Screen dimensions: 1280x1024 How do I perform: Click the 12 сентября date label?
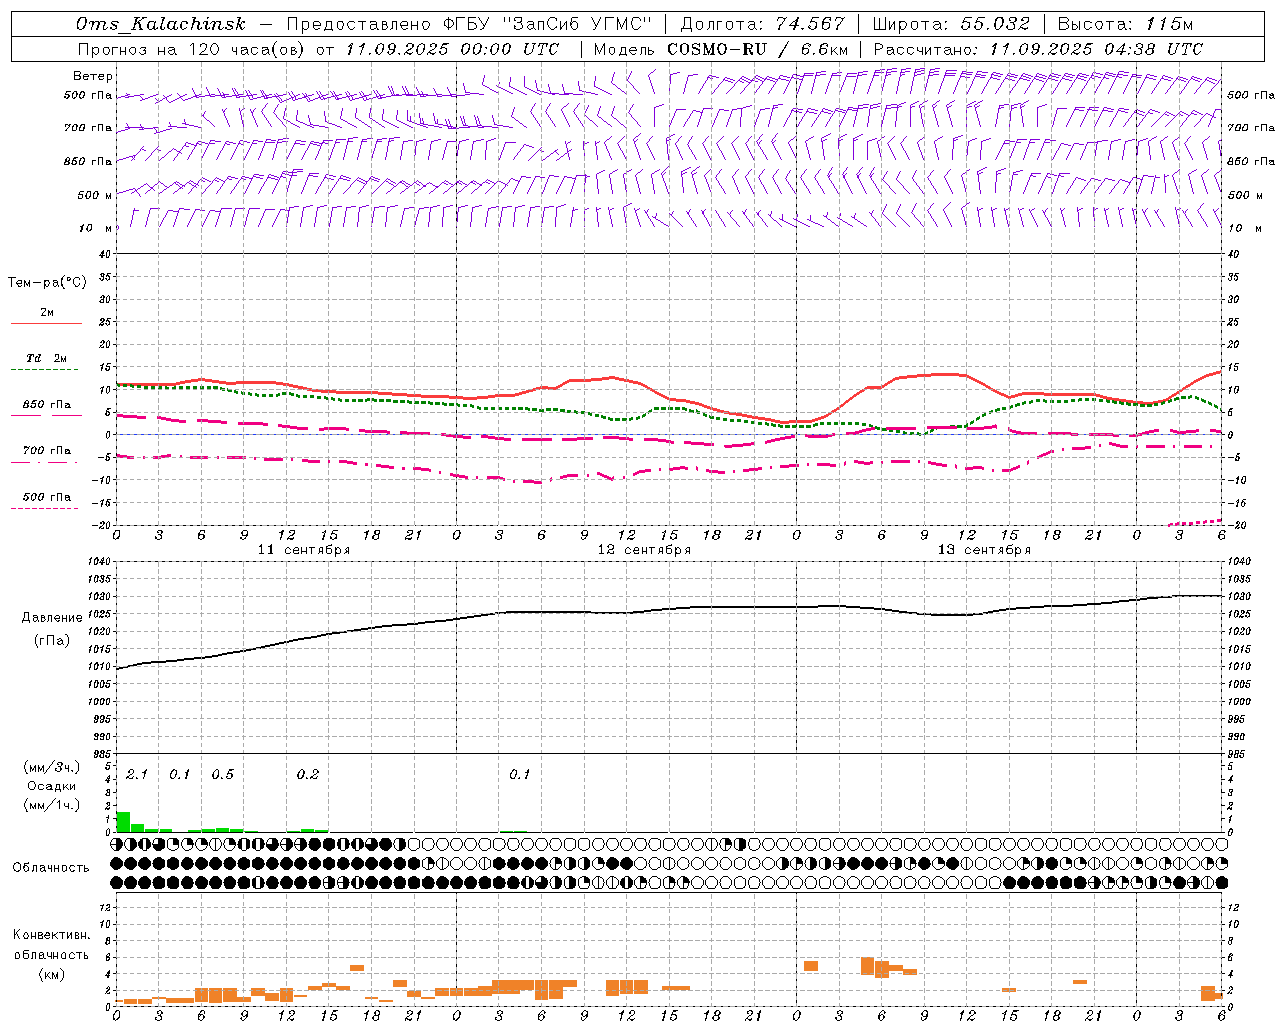point(644,550)
